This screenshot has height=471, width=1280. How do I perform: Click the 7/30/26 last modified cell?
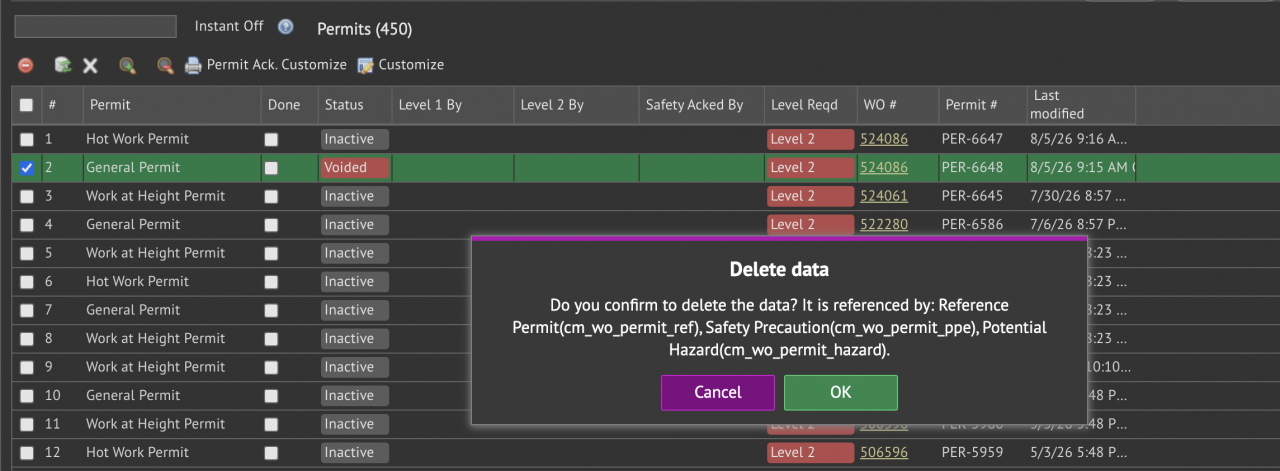[1080, 196]
